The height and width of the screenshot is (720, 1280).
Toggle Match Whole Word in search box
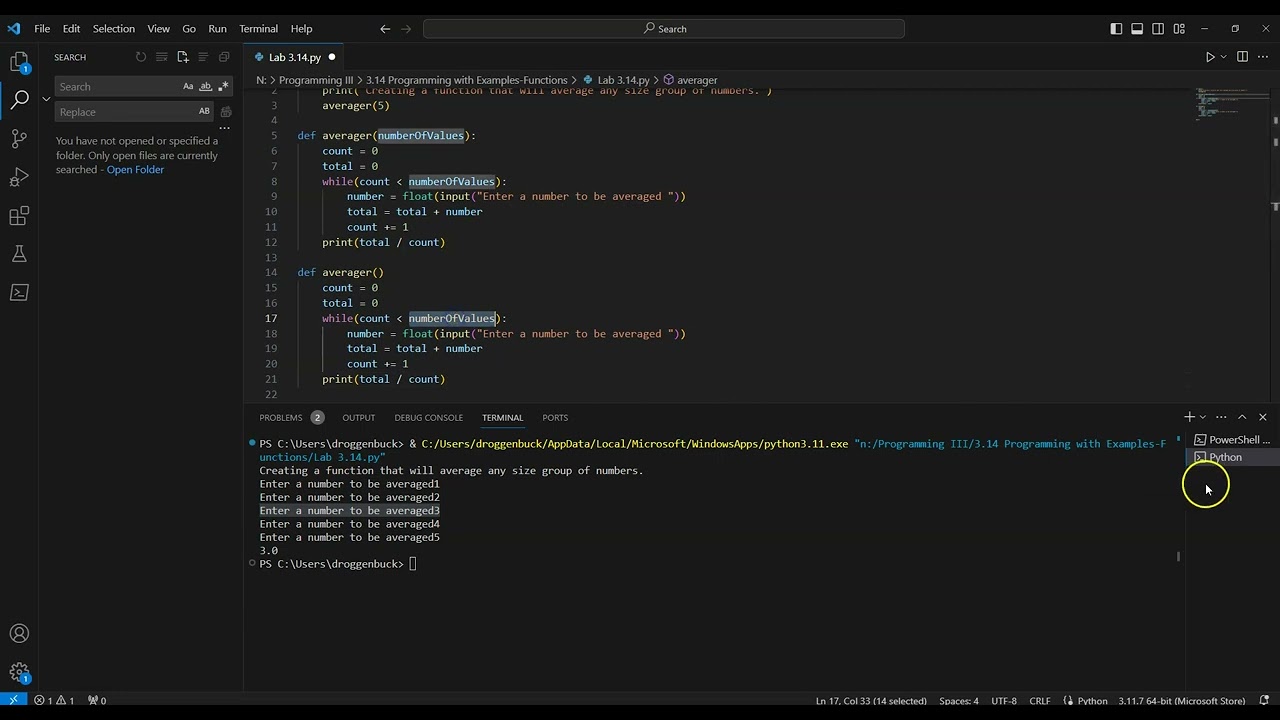click(x=204, y=87)
